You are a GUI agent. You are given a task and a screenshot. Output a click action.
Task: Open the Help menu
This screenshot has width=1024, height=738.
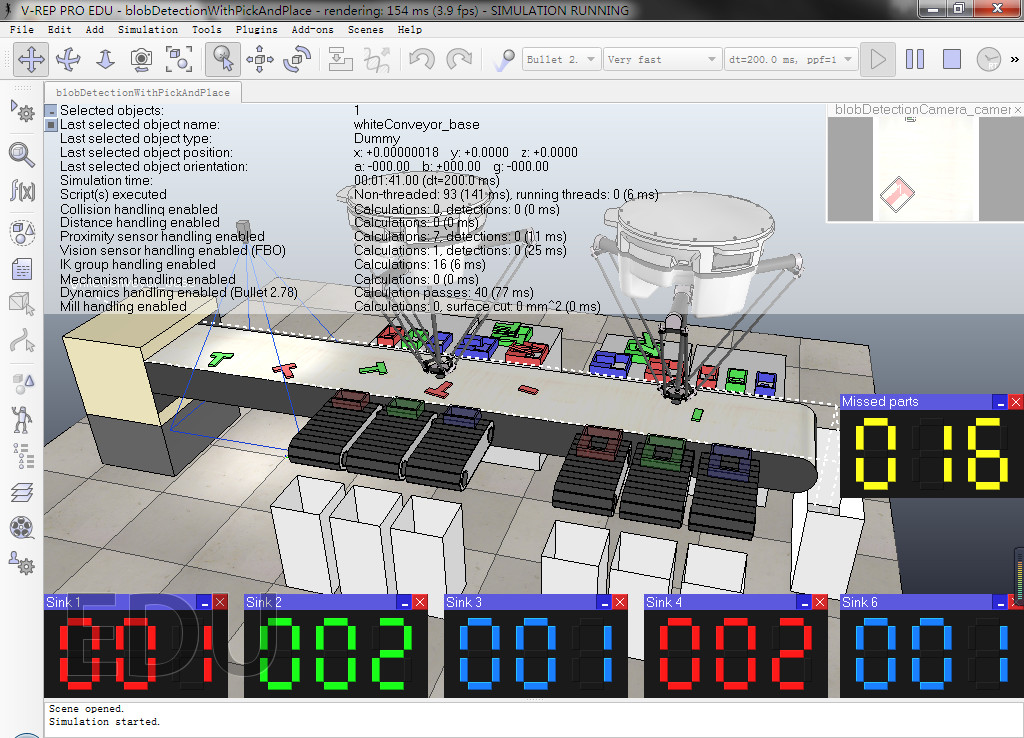coord(409,29)
